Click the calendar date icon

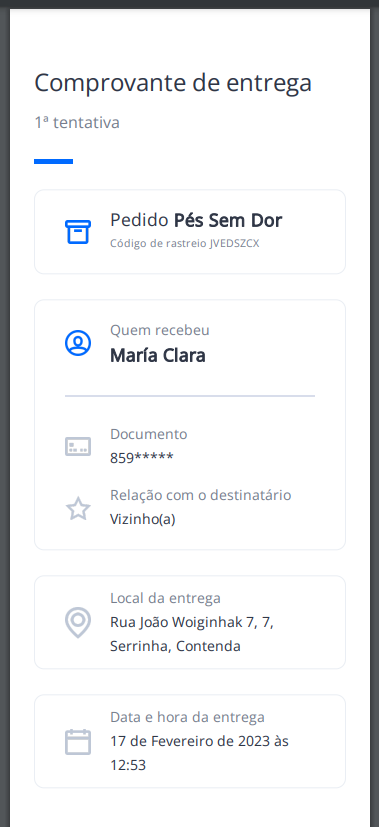coord(78,742)
